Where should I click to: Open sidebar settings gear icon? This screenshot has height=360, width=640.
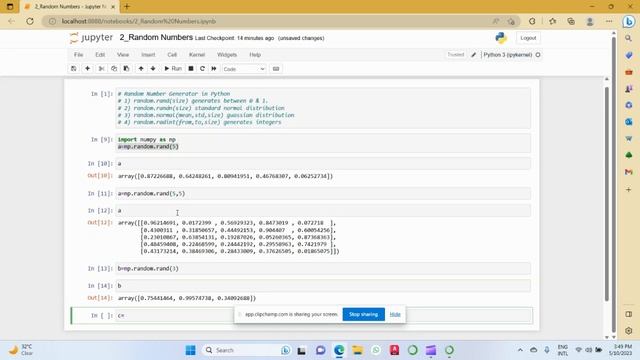(629, 331)
